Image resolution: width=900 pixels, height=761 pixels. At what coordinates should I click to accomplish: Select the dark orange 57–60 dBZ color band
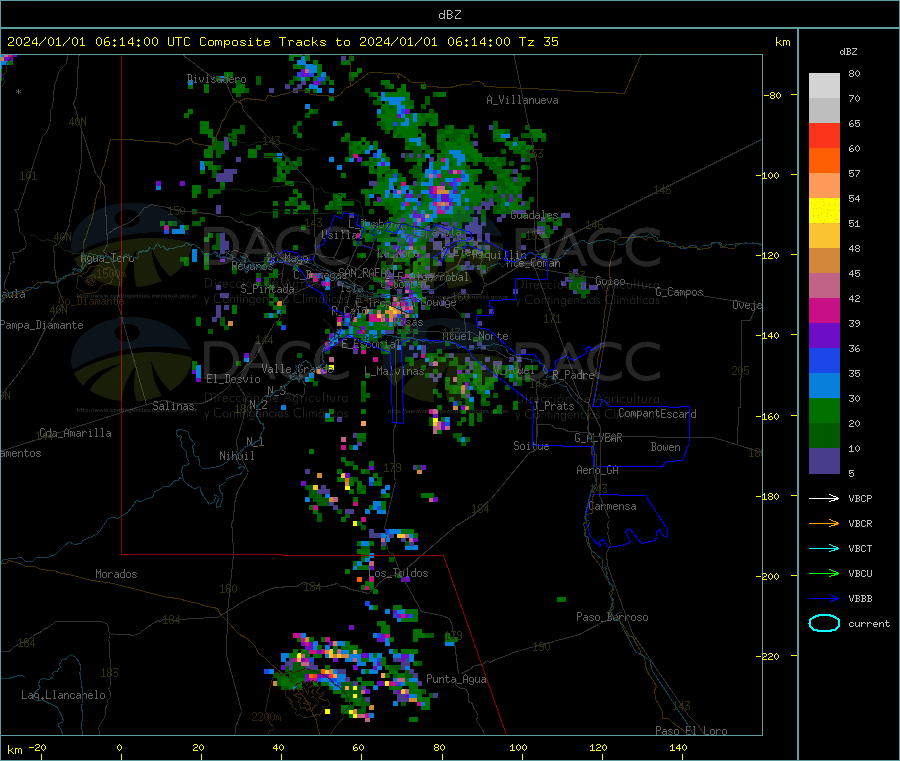tap(824, 161)
